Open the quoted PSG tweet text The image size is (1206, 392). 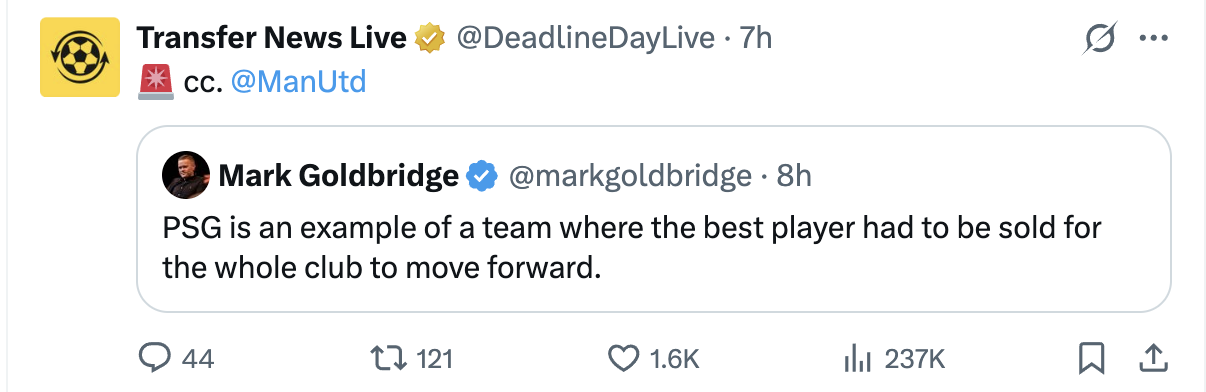point(631,248)
